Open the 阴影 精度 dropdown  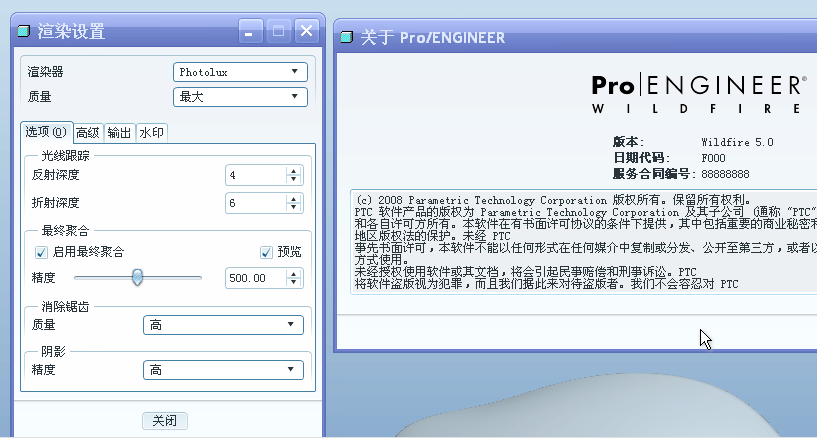pyautogui.click(x=223, y=370)
